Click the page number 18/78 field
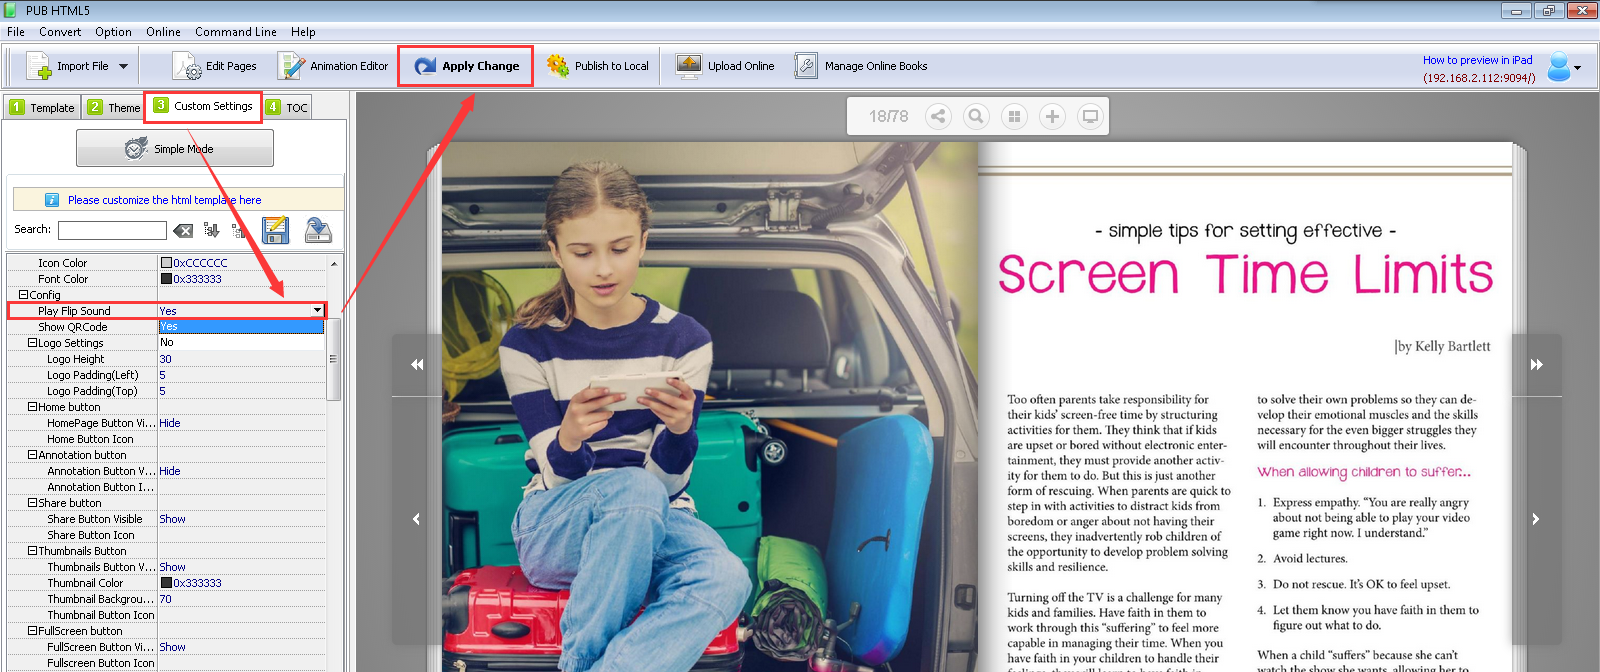This screenshot has height=672, width=1600. 888,116
